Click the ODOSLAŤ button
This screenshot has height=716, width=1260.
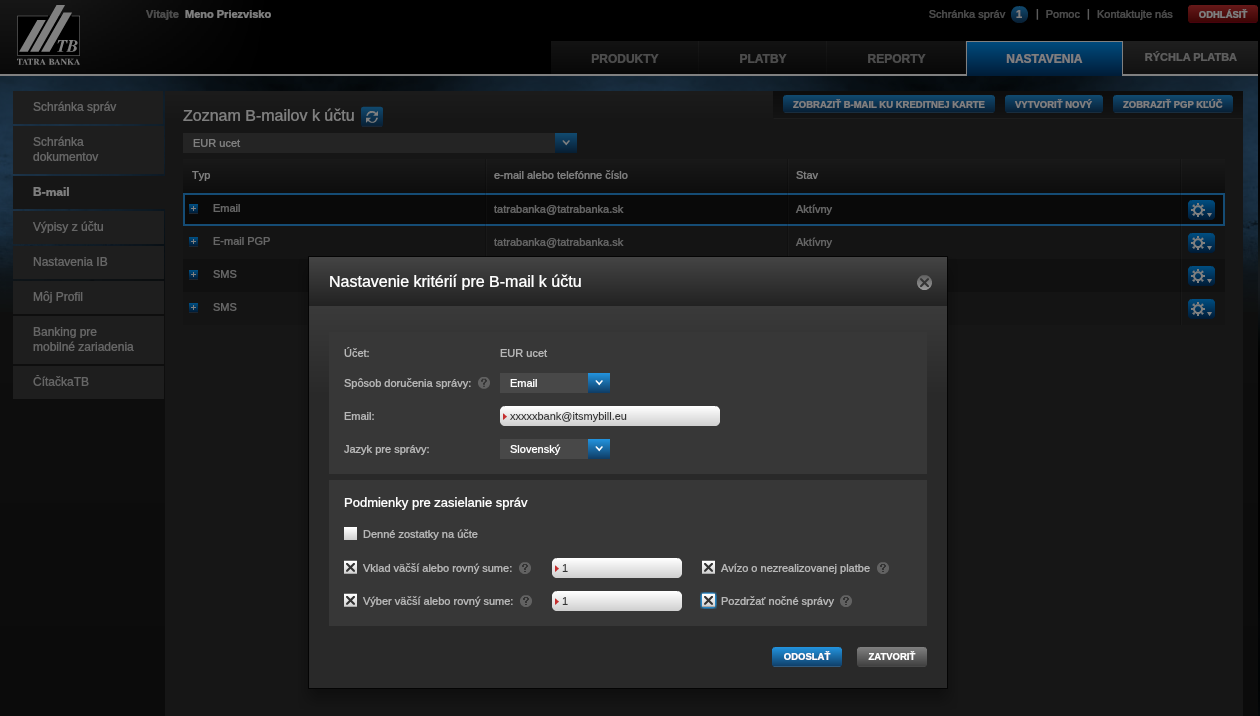tap(806, 657)
